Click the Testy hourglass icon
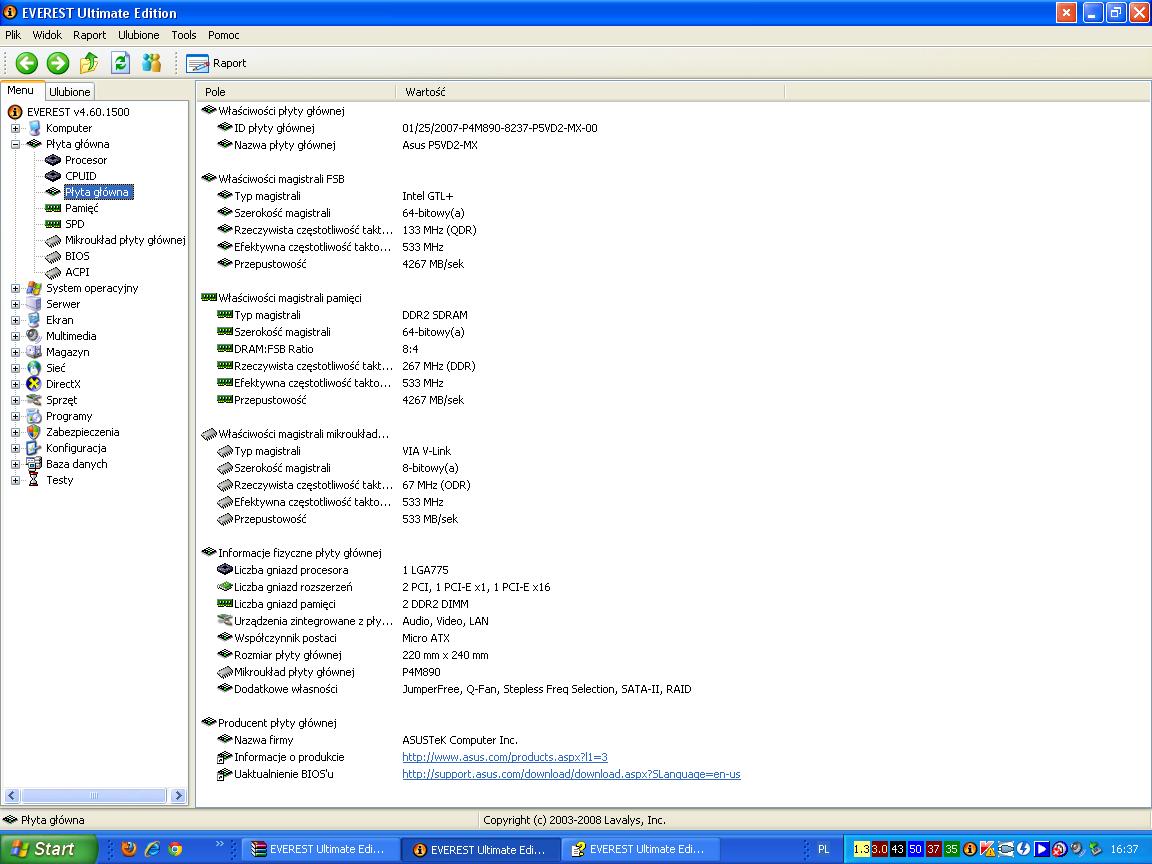The width and height of the screenshot is (1152, 864). point(34,480)
